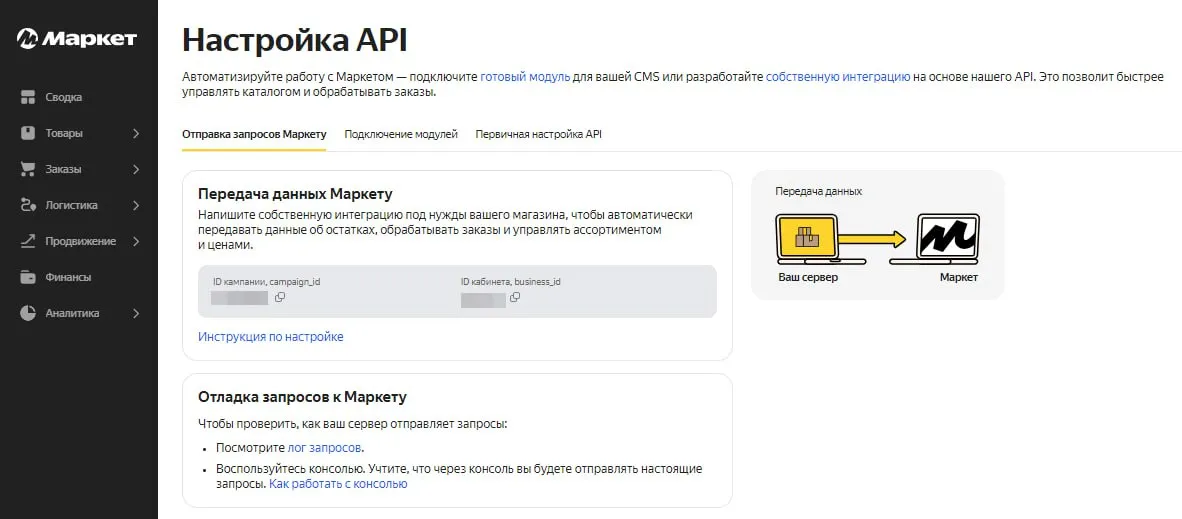The image size is (1182, 519).
Task: Expand the Продвижение submenu chevron
Action: pyautogui.click(x=136, y=241)
